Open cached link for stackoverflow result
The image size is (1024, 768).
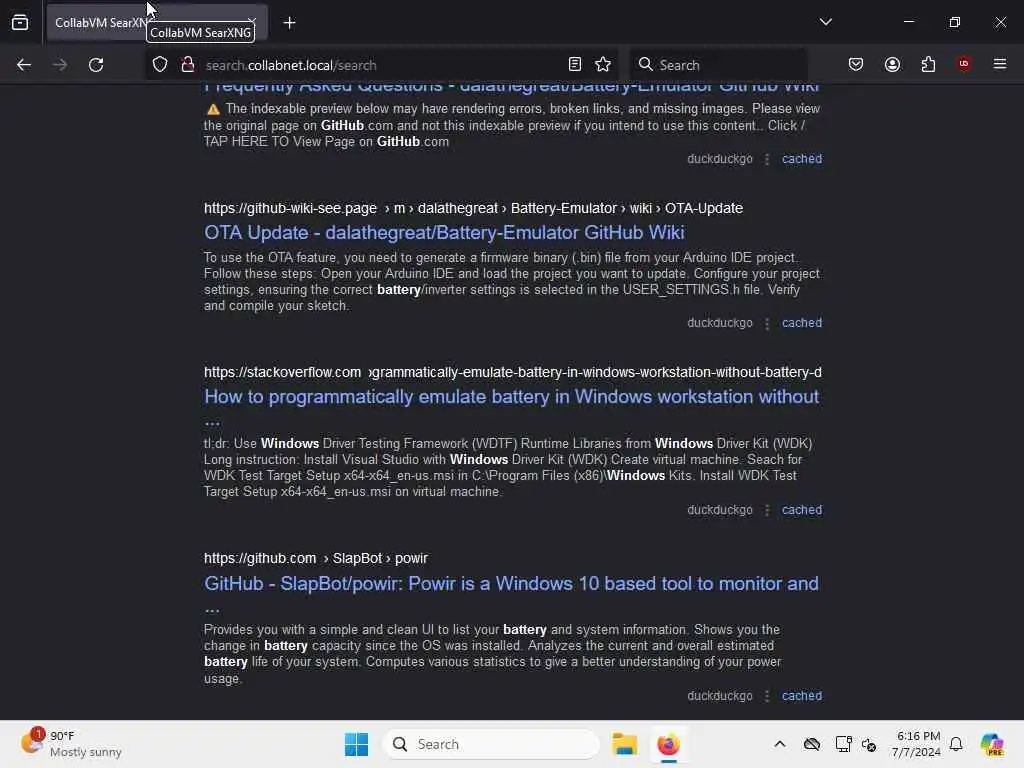coord(802,509)
